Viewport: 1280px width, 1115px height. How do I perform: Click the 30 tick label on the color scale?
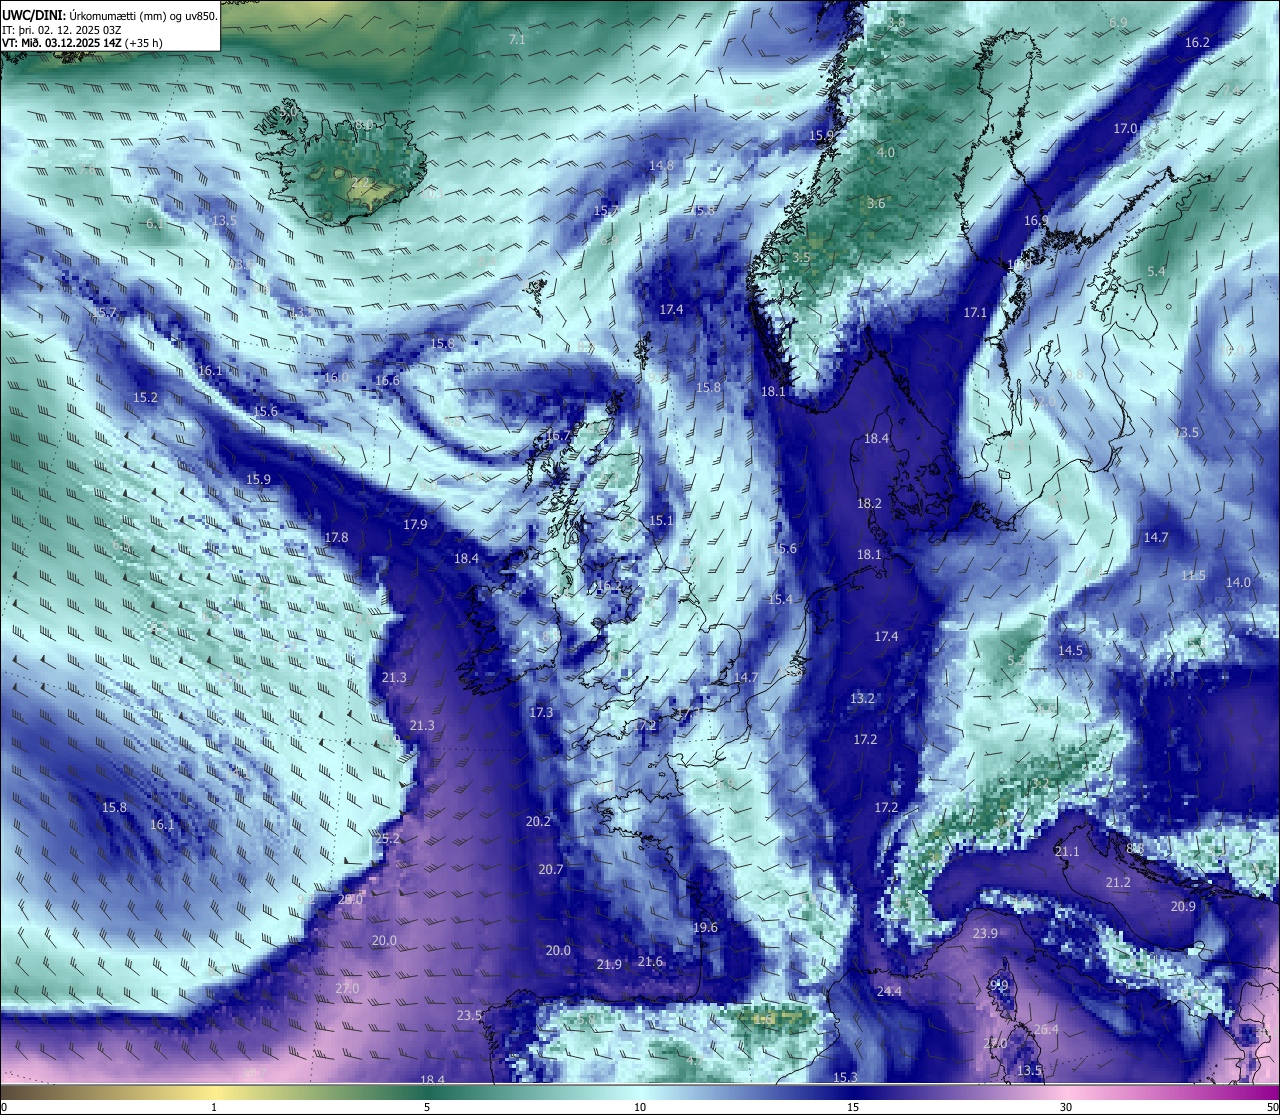1066,1107
